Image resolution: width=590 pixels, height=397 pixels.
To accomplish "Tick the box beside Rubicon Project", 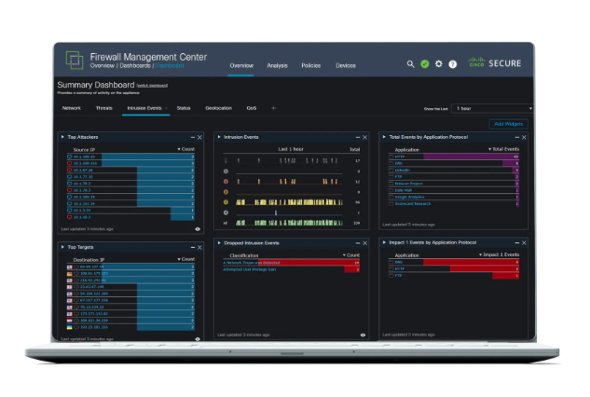I will (391, 184).
